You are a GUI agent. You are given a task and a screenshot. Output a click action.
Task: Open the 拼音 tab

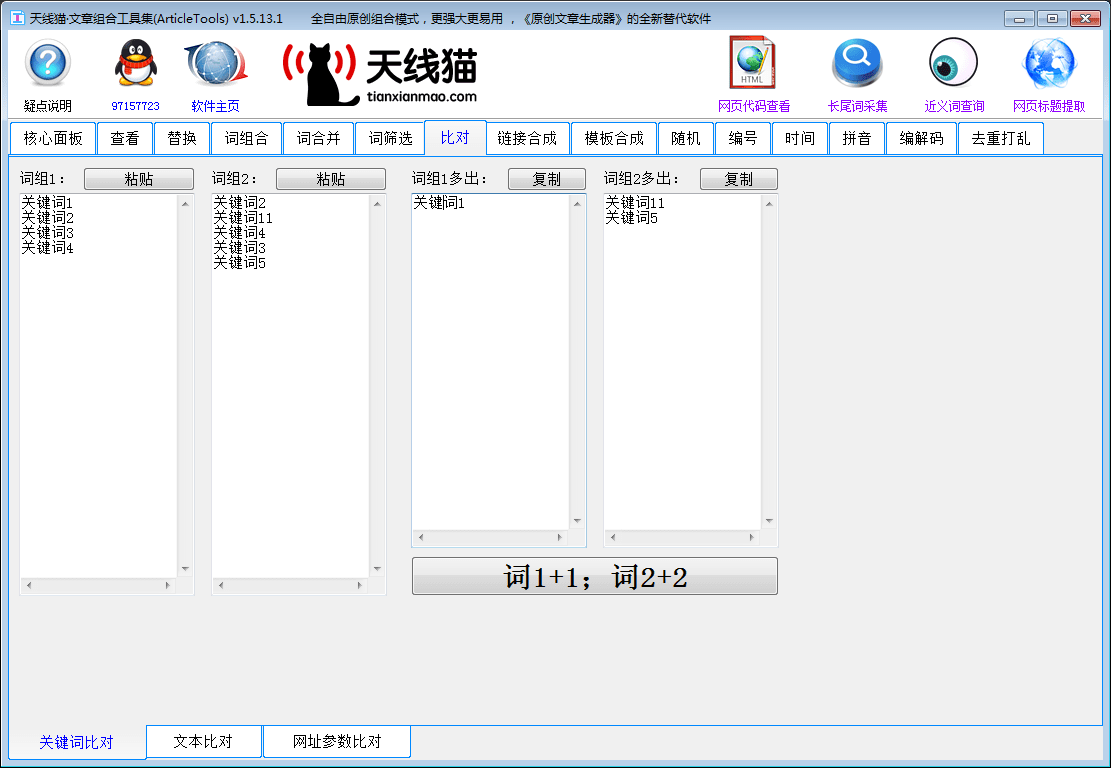coord(857,138)
